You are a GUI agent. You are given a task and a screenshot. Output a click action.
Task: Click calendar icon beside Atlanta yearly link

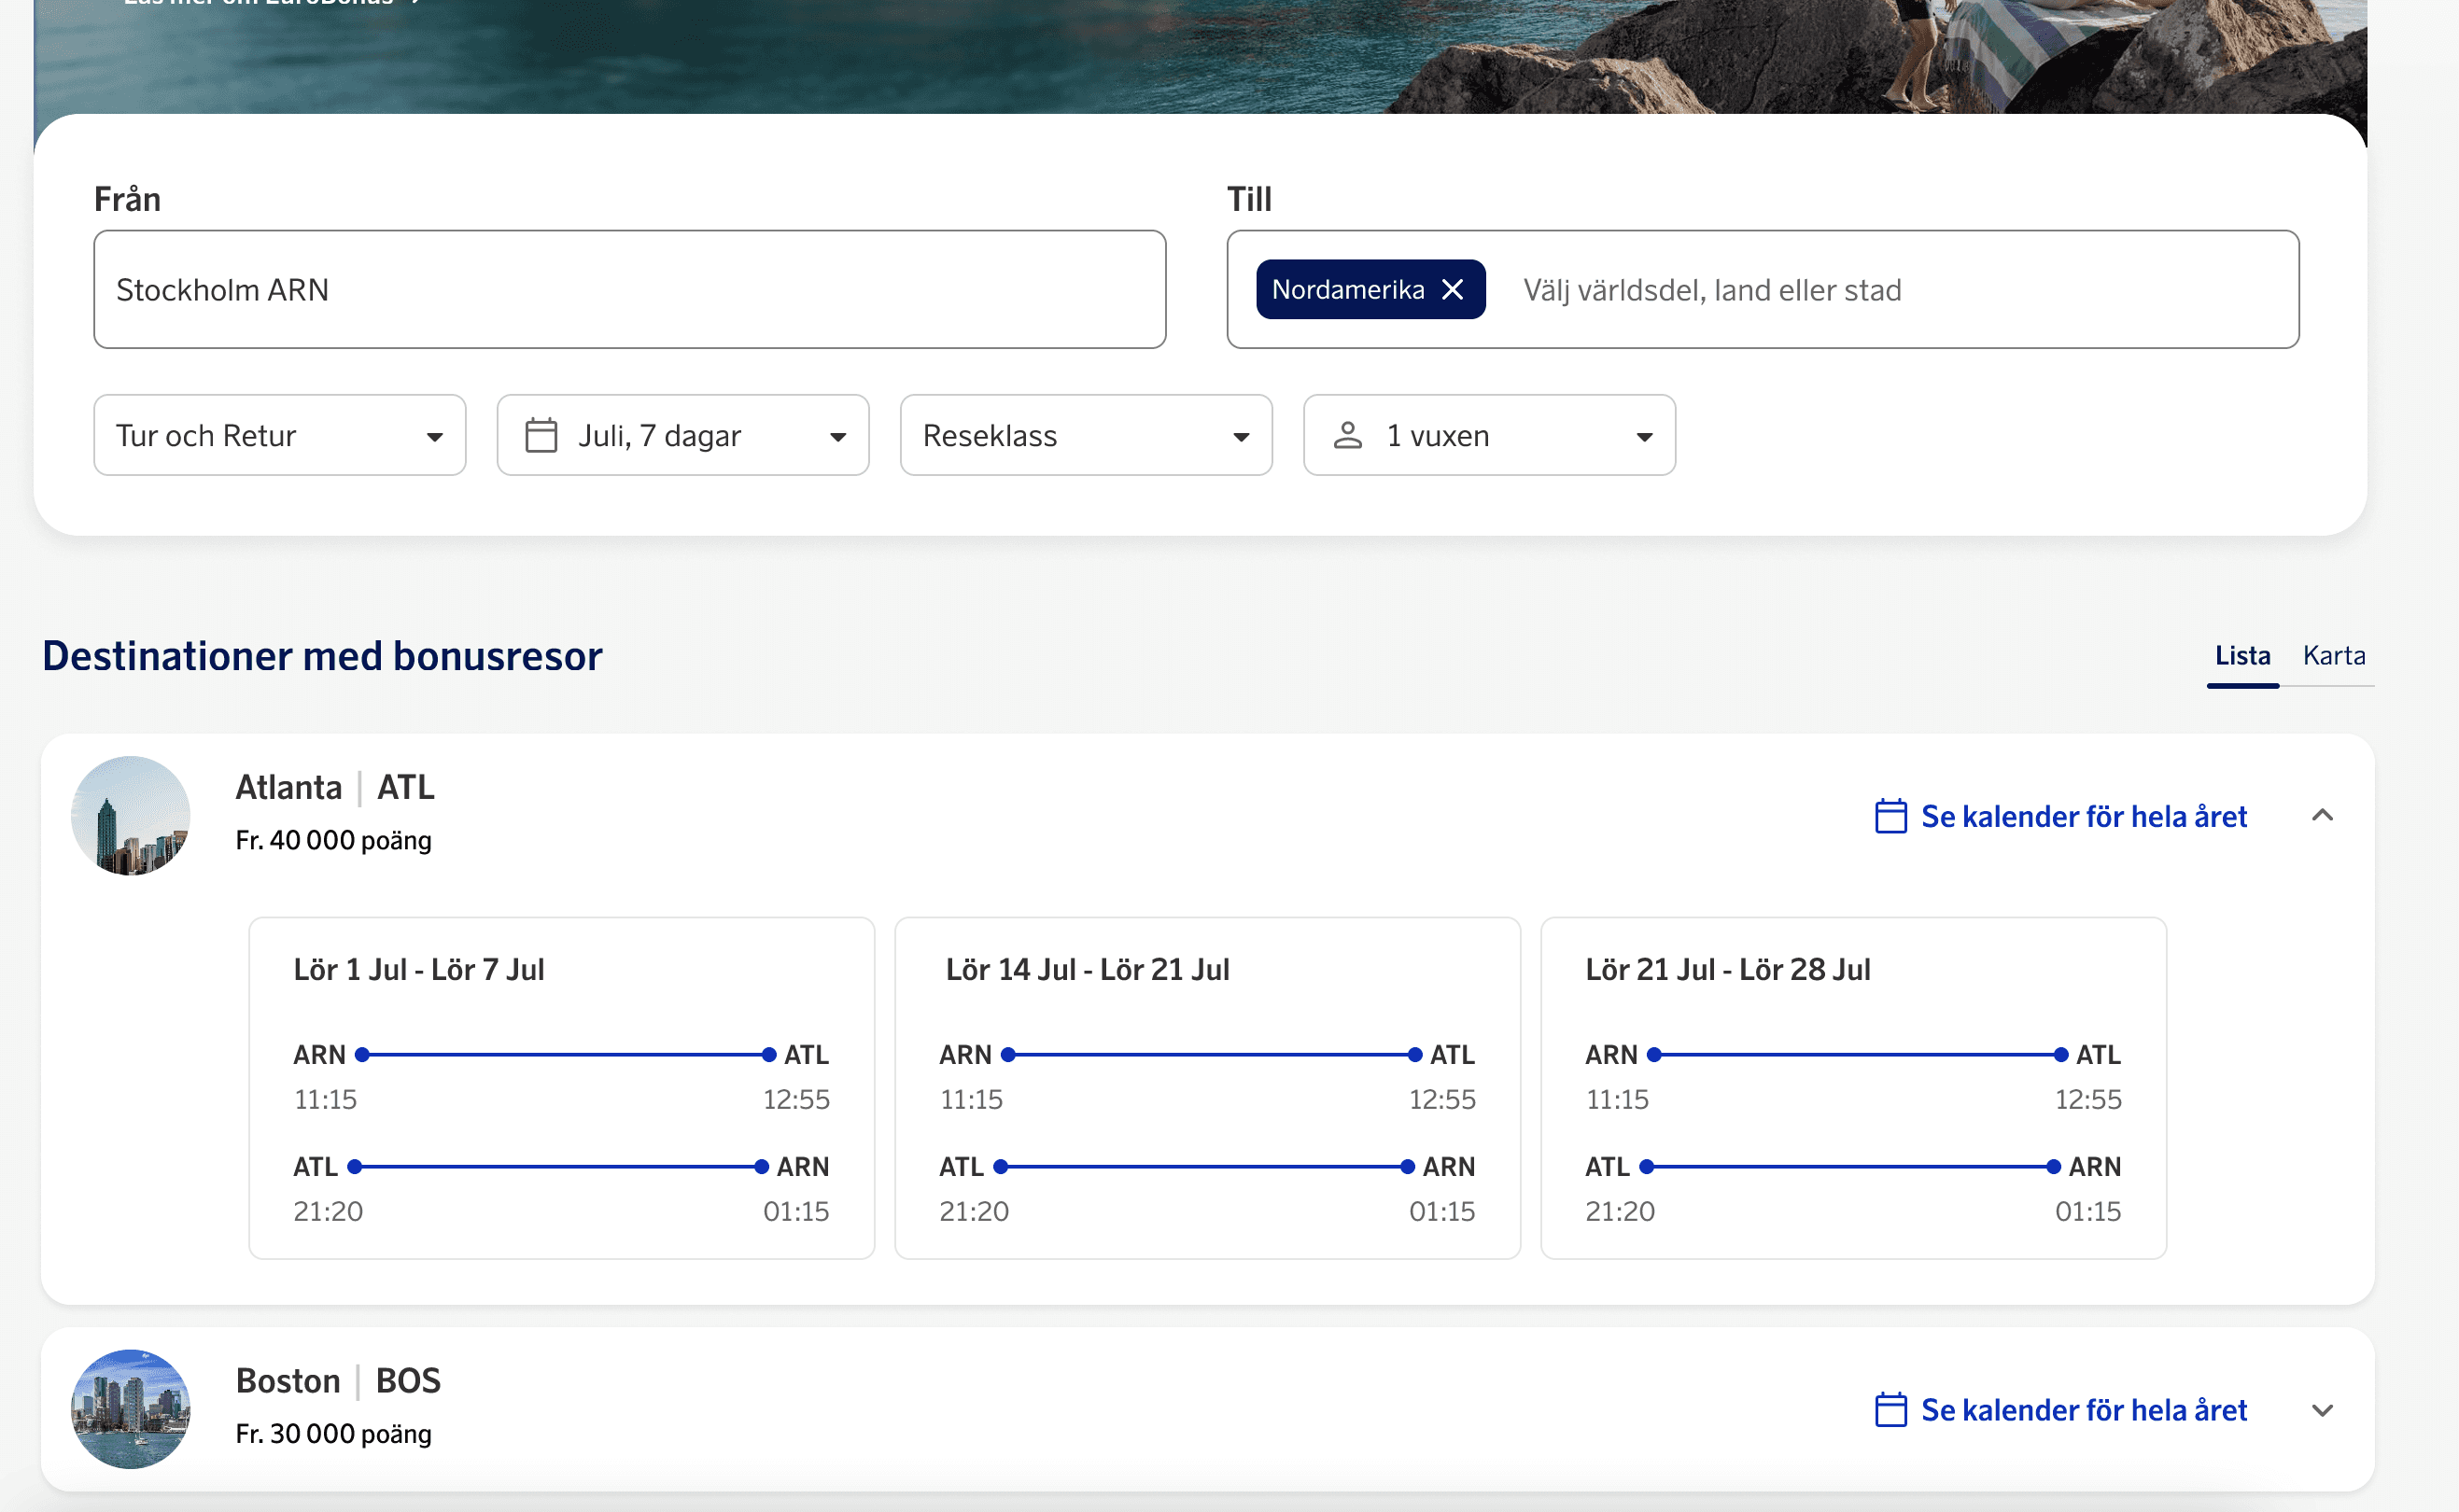tap(1889, 816)
